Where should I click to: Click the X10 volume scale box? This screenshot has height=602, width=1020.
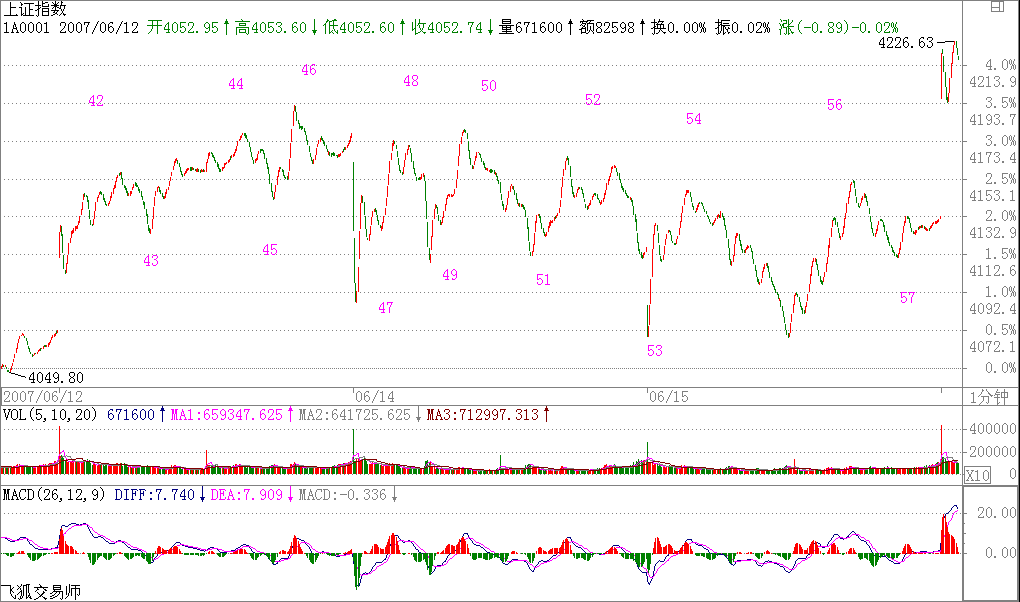[977, 476]
